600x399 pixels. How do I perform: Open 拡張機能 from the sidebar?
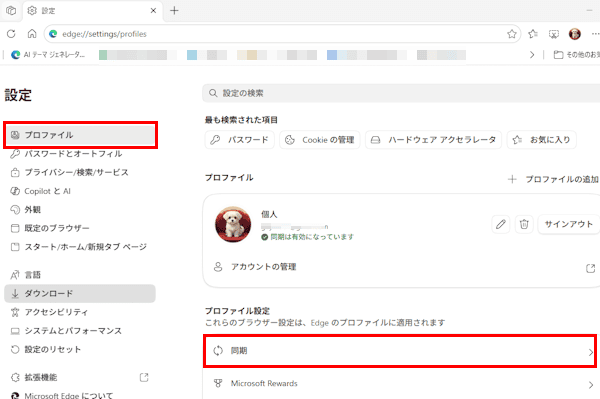click(x=80, y=378)
